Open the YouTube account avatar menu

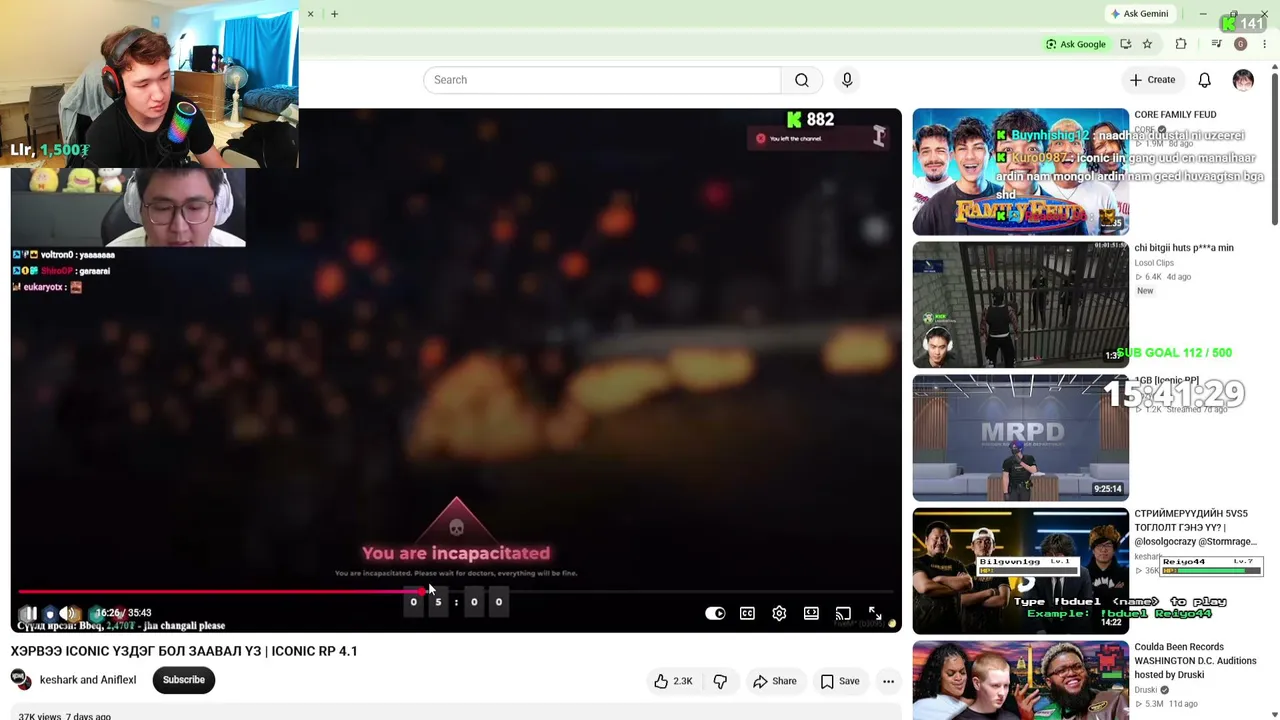point(1243,80)
